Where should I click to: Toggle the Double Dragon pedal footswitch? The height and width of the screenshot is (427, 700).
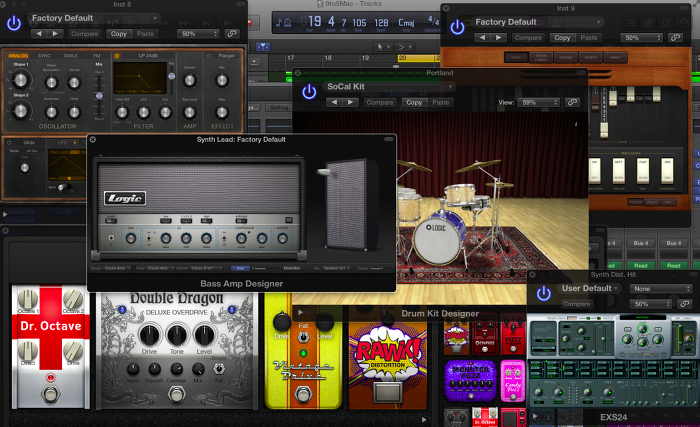click(x=177, y=395)
